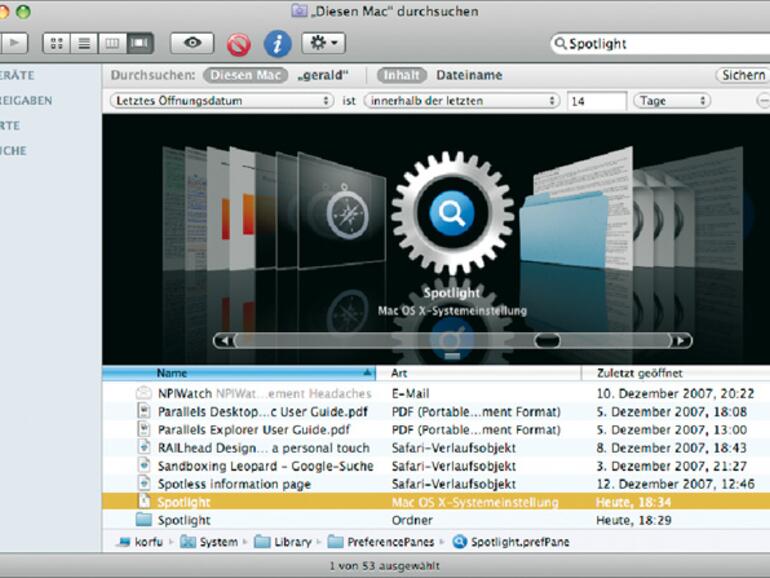Image resolution: width=770 pixels, height=578 pixels.
Task: Open the 'innerhalb der letzten' dropdown
Action: pos(462,101)
